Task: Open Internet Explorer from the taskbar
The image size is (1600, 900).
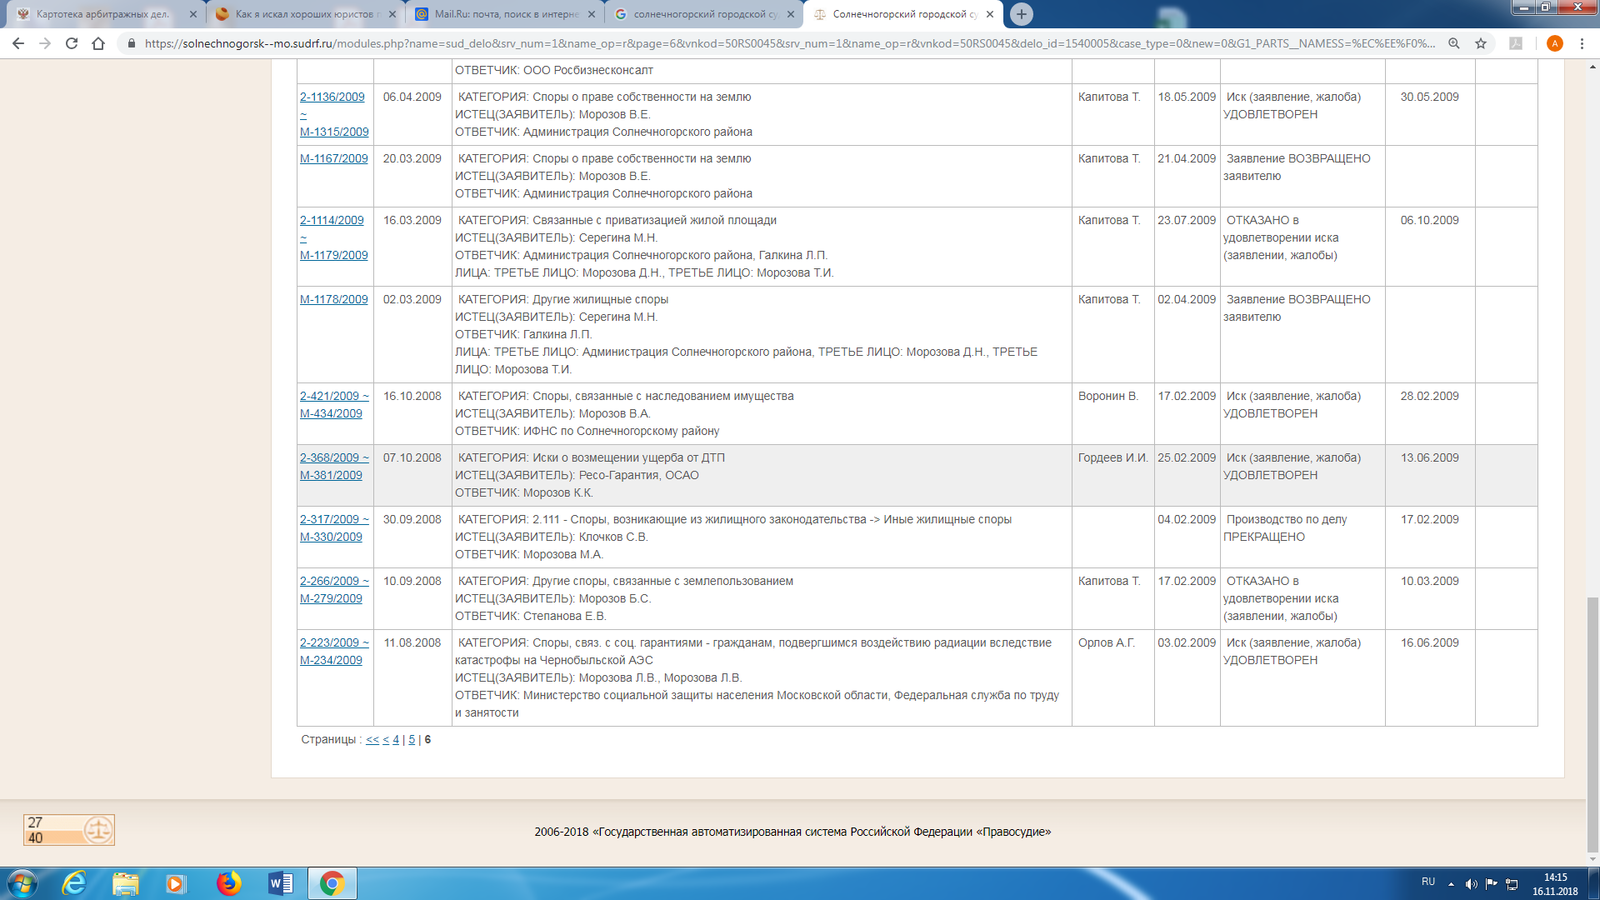Action: [x=74, y=883]
